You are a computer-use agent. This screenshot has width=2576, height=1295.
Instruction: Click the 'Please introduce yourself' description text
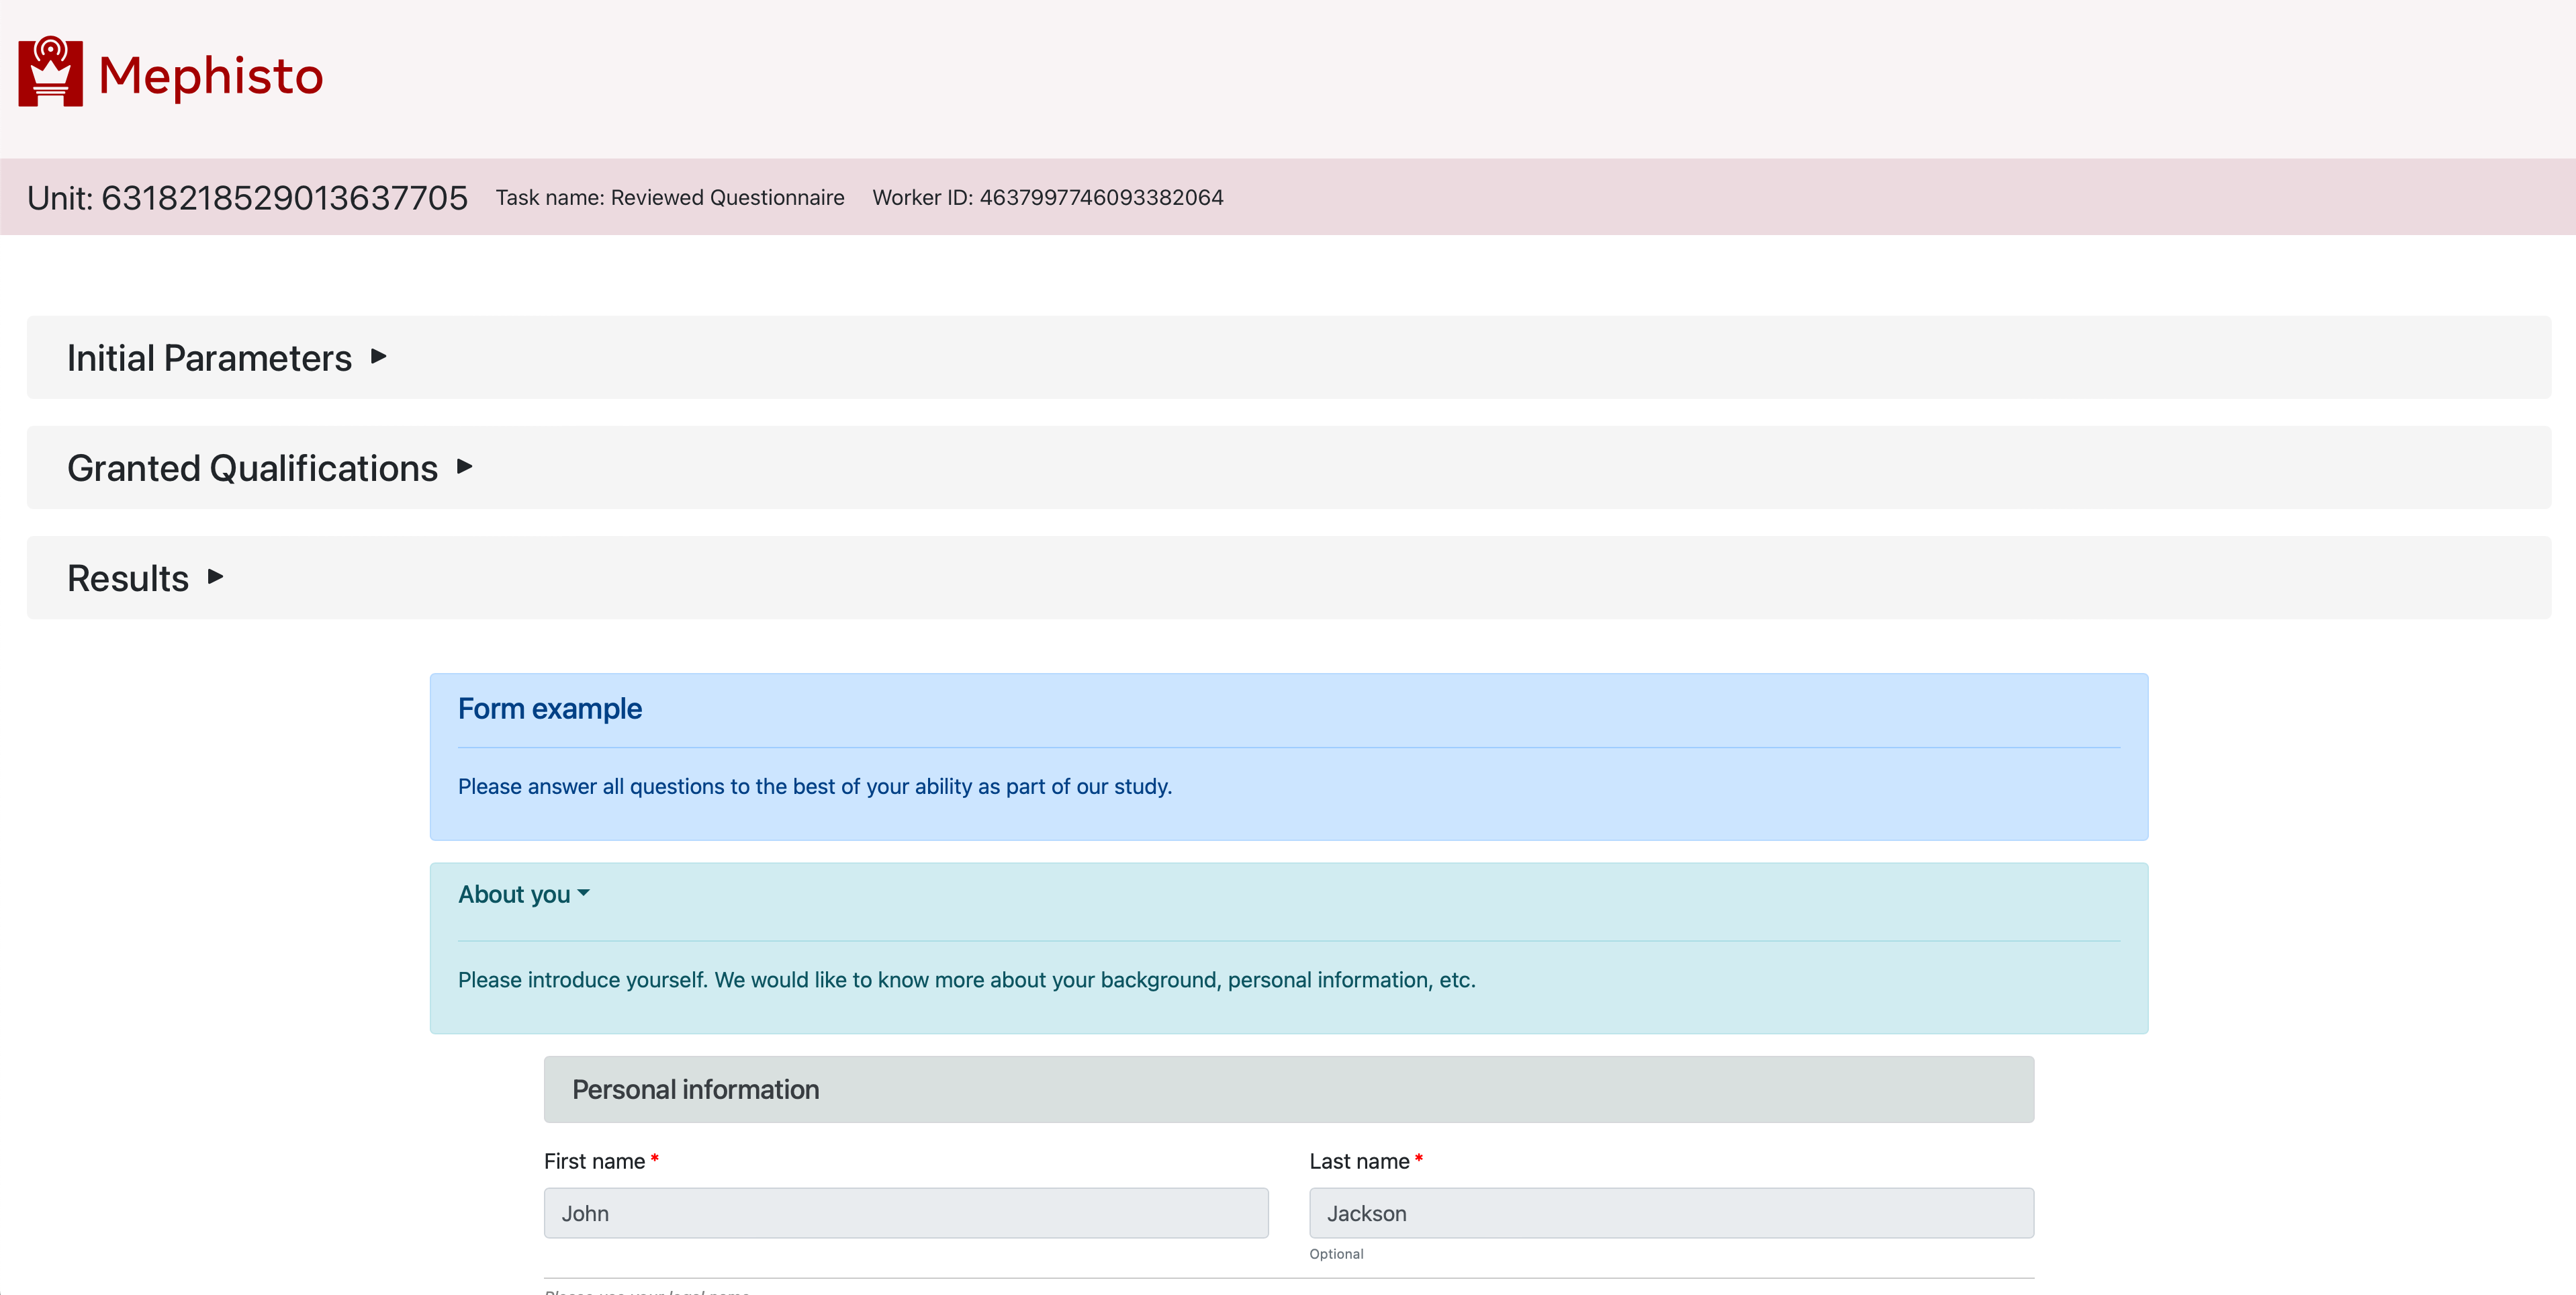pos(967,980)
